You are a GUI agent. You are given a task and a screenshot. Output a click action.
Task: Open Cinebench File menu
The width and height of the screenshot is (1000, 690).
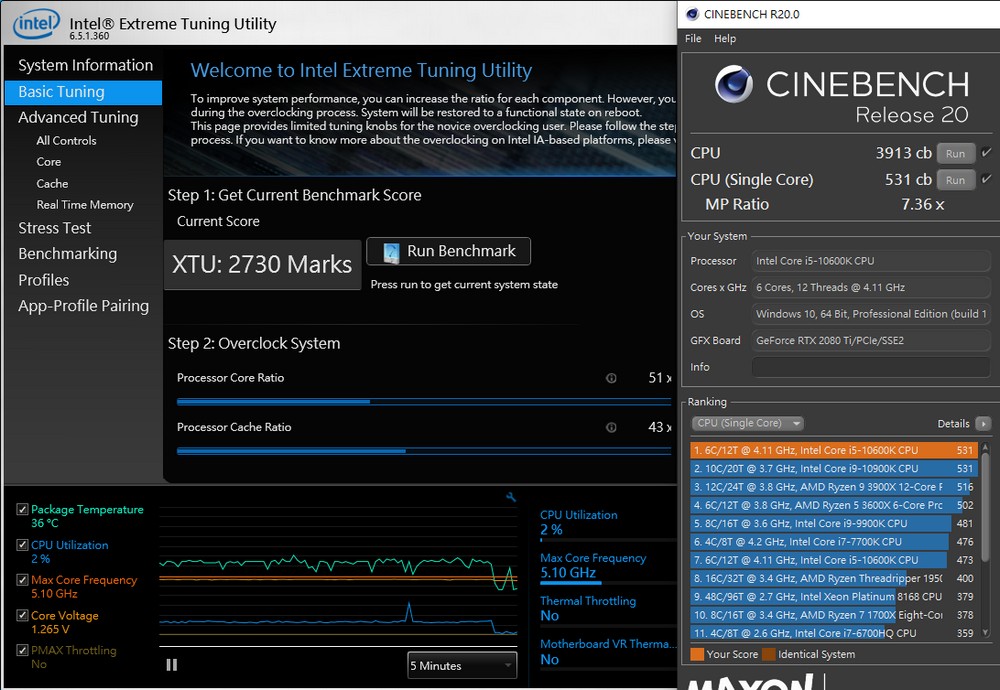click(693, 38)
